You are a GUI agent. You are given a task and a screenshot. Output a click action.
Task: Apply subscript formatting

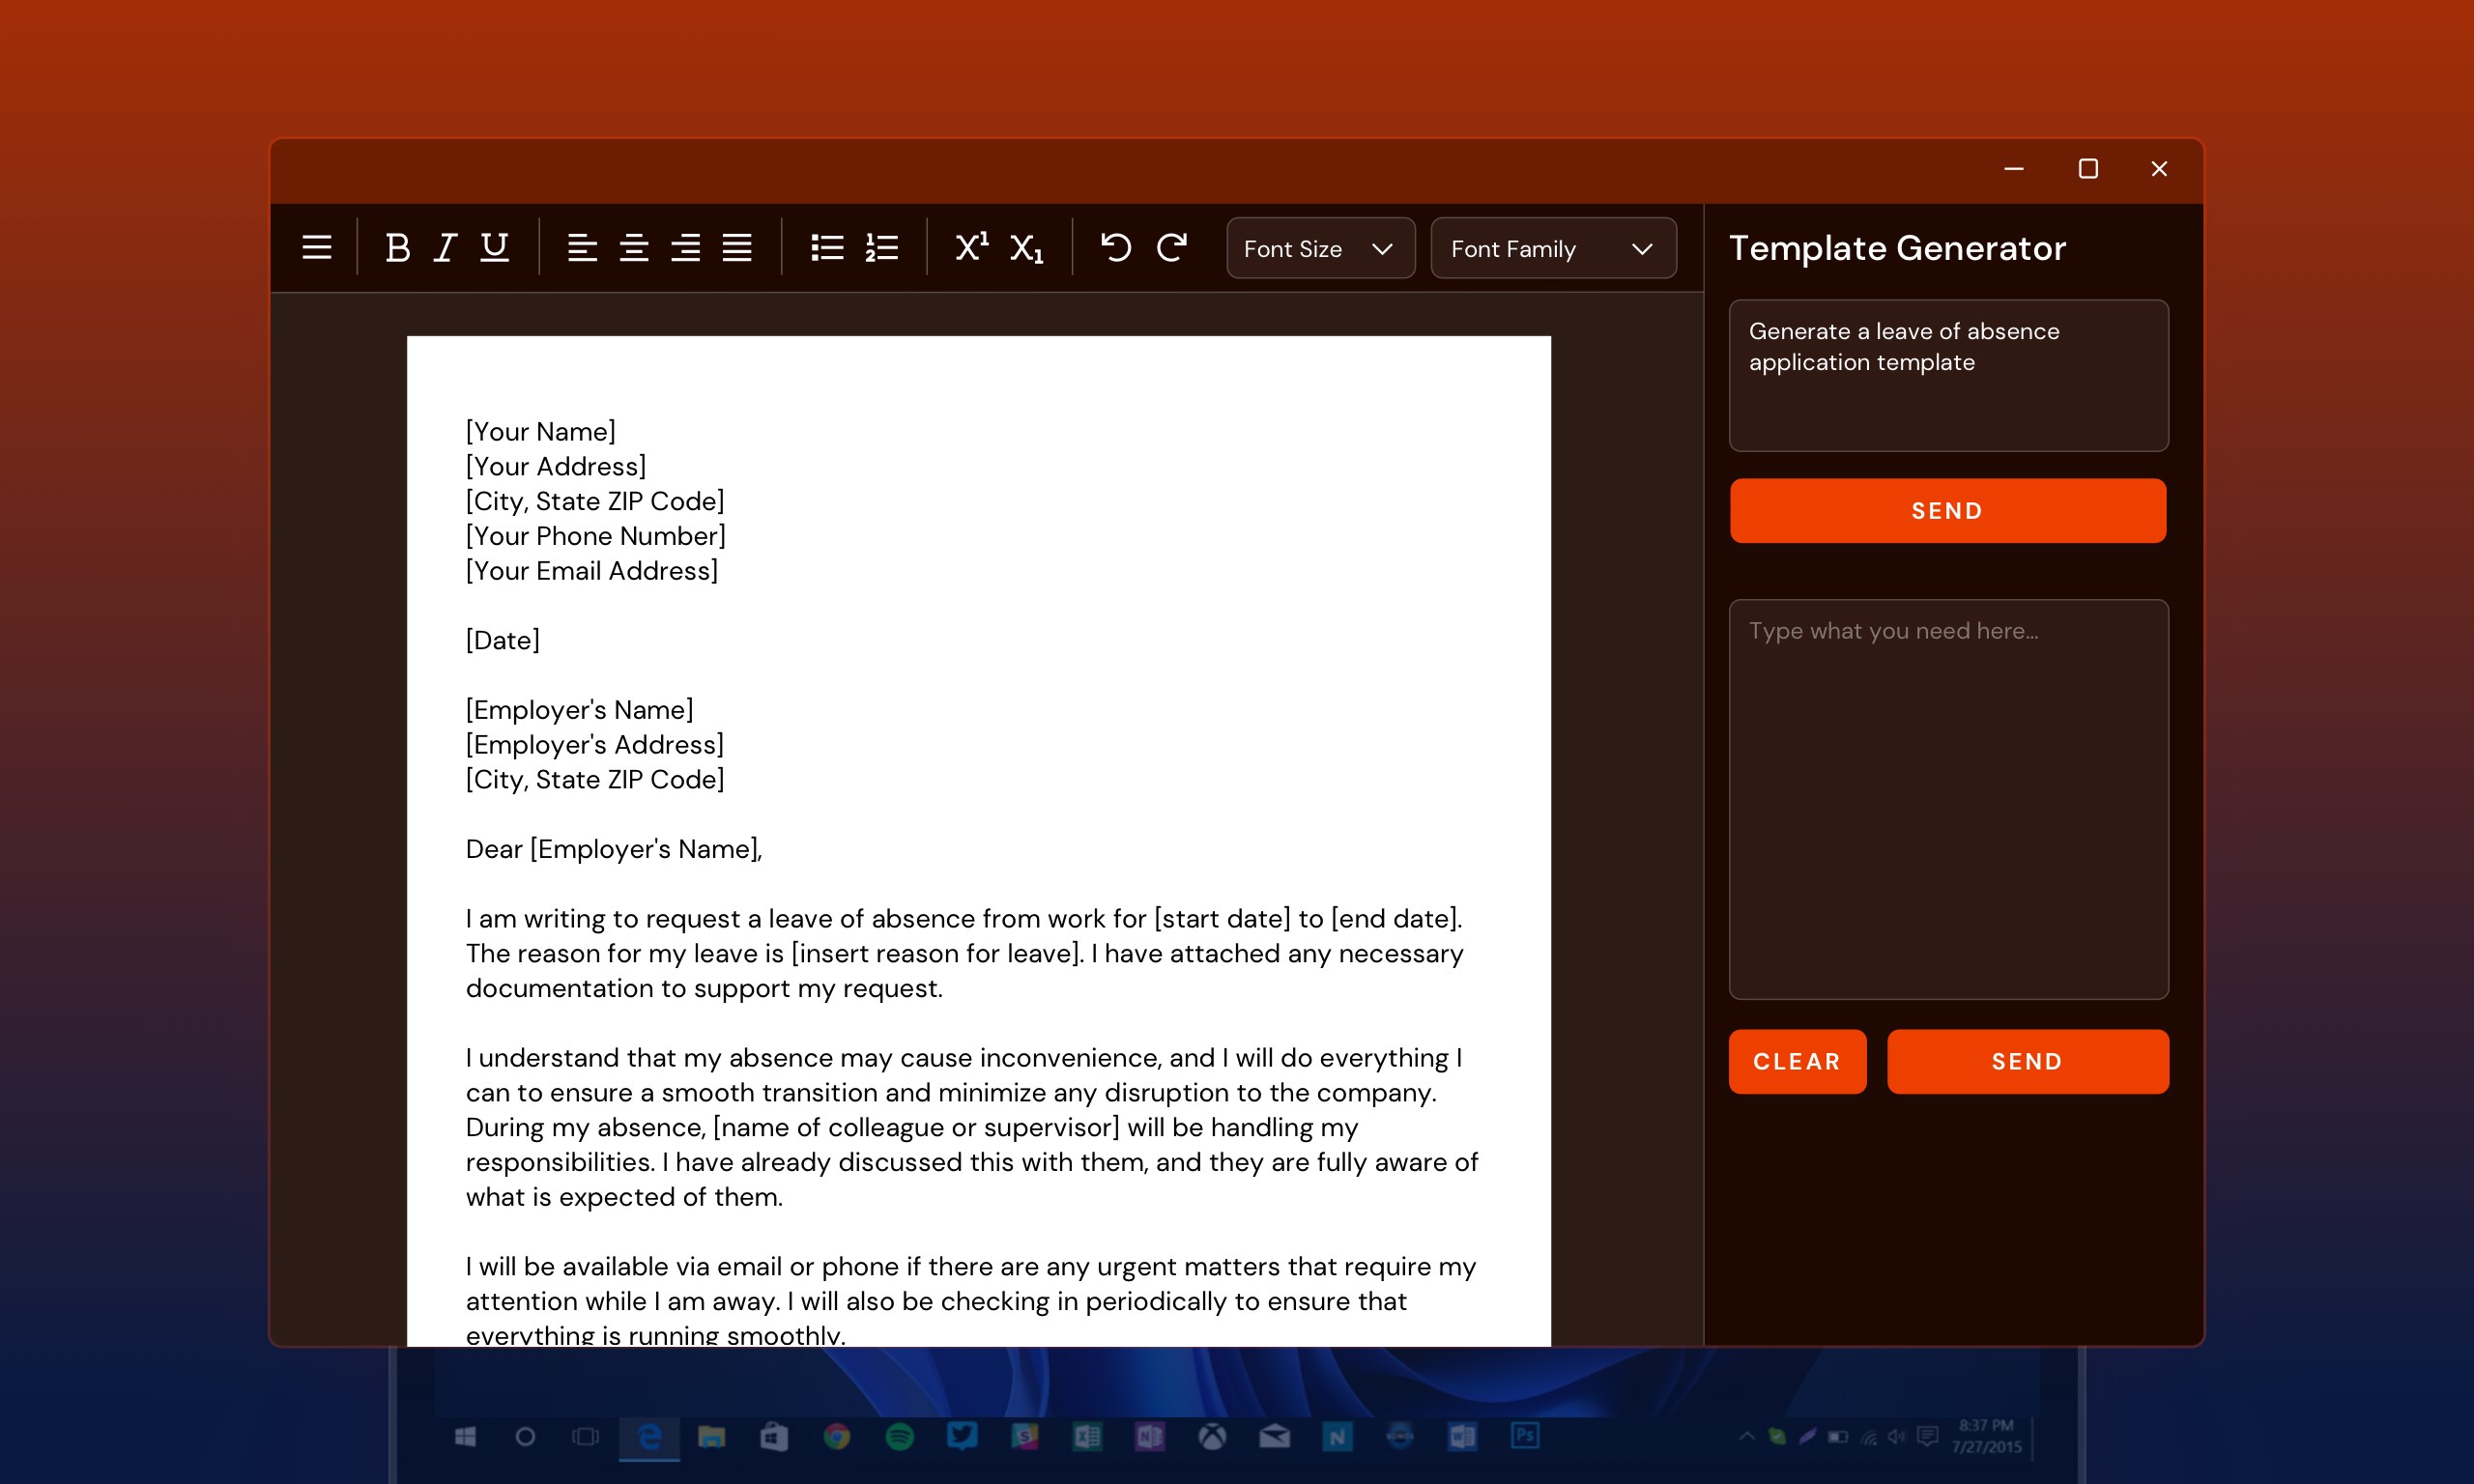click(1026, 248)
